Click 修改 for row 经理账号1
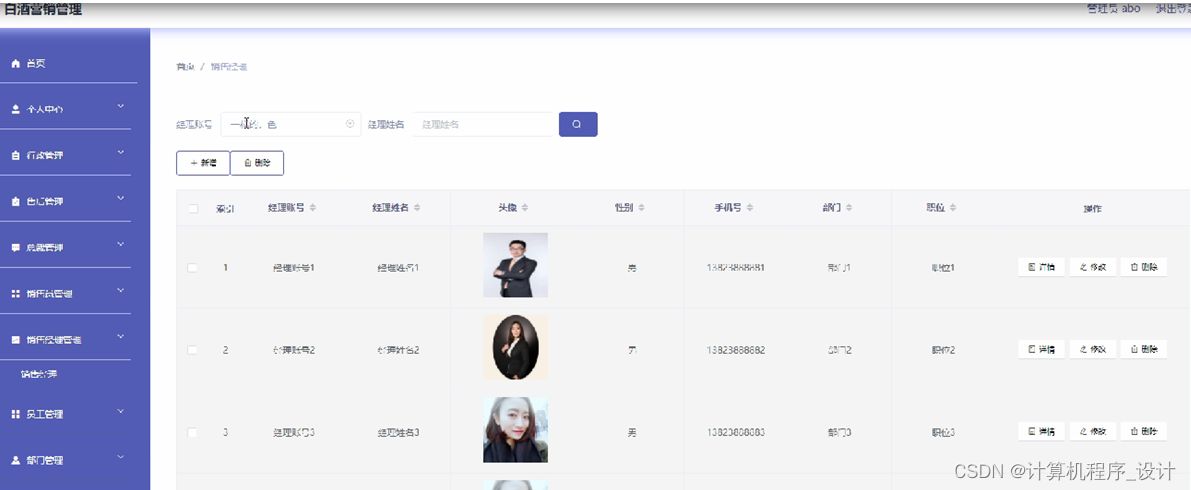 [1093, 267]
